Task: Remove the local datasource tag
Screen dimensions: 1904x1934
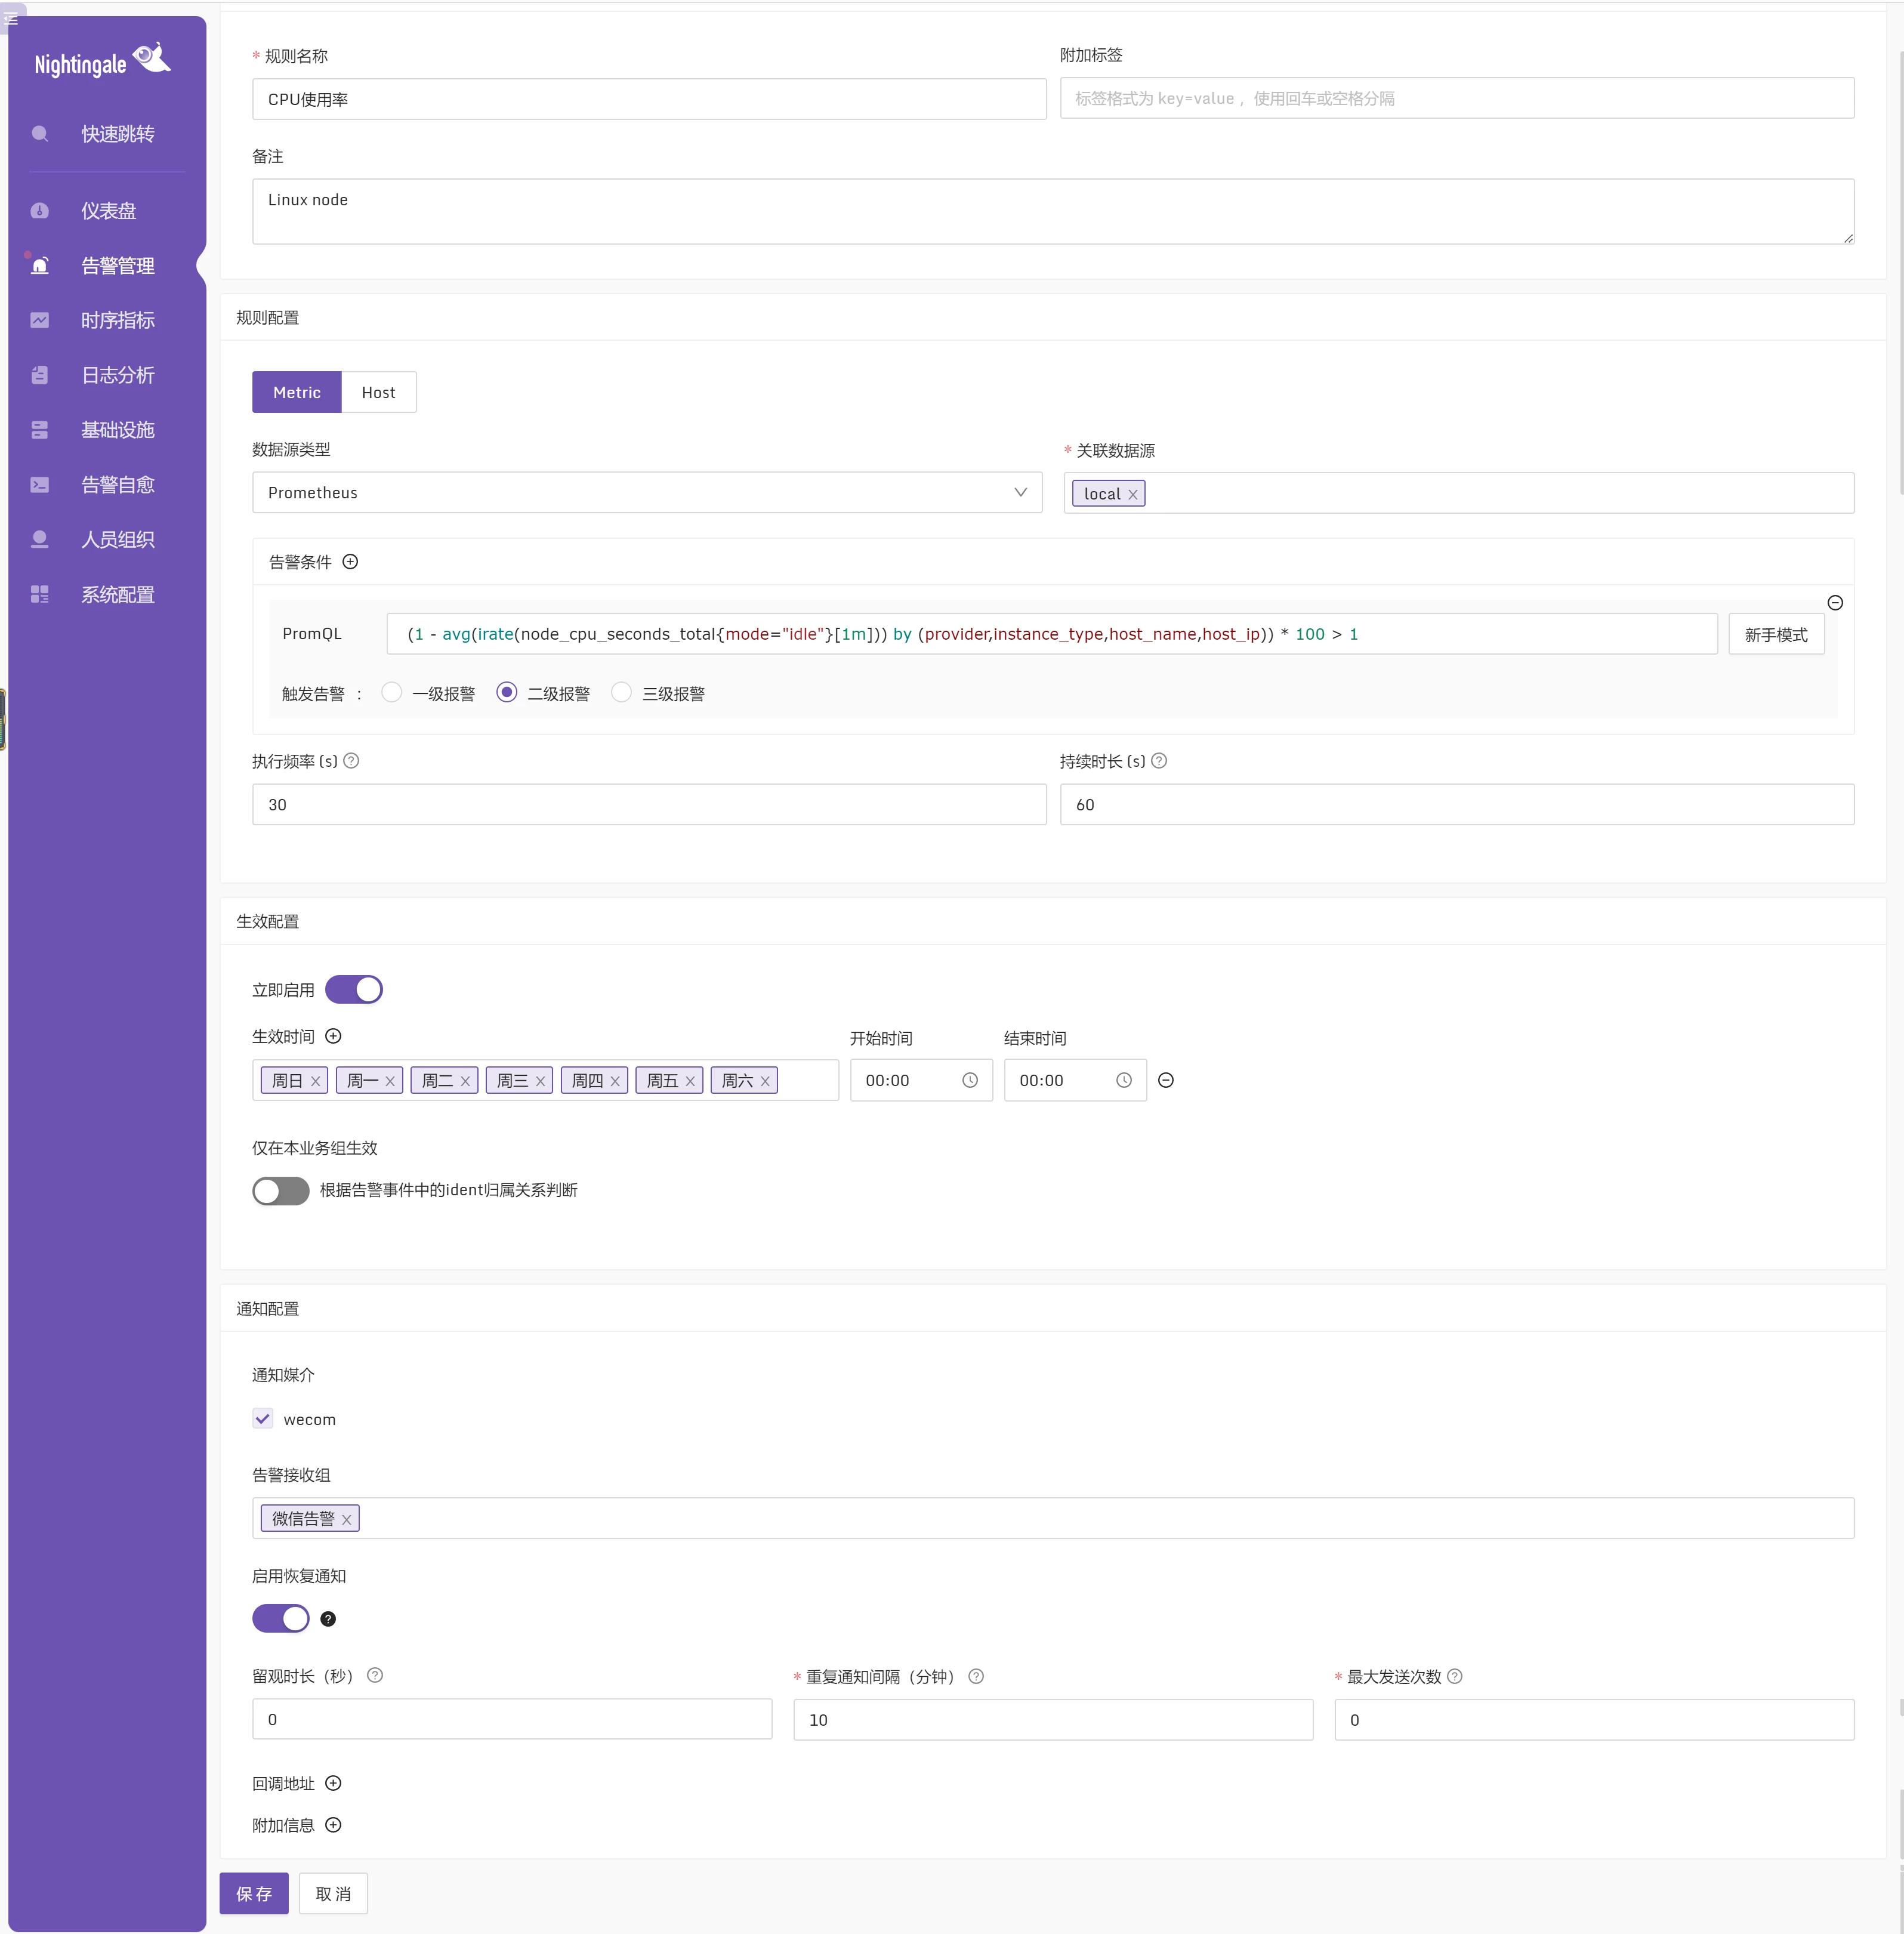Action: 1133,494
